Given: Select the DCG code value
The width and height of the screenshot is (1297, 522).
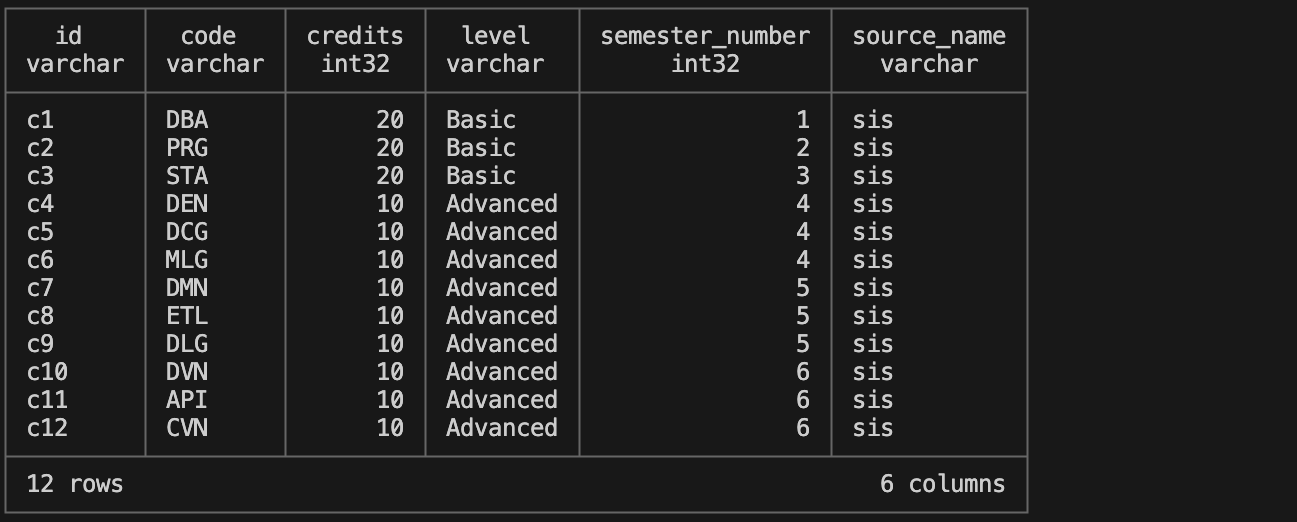Looking at the screenshot, I should coord(187,232).
